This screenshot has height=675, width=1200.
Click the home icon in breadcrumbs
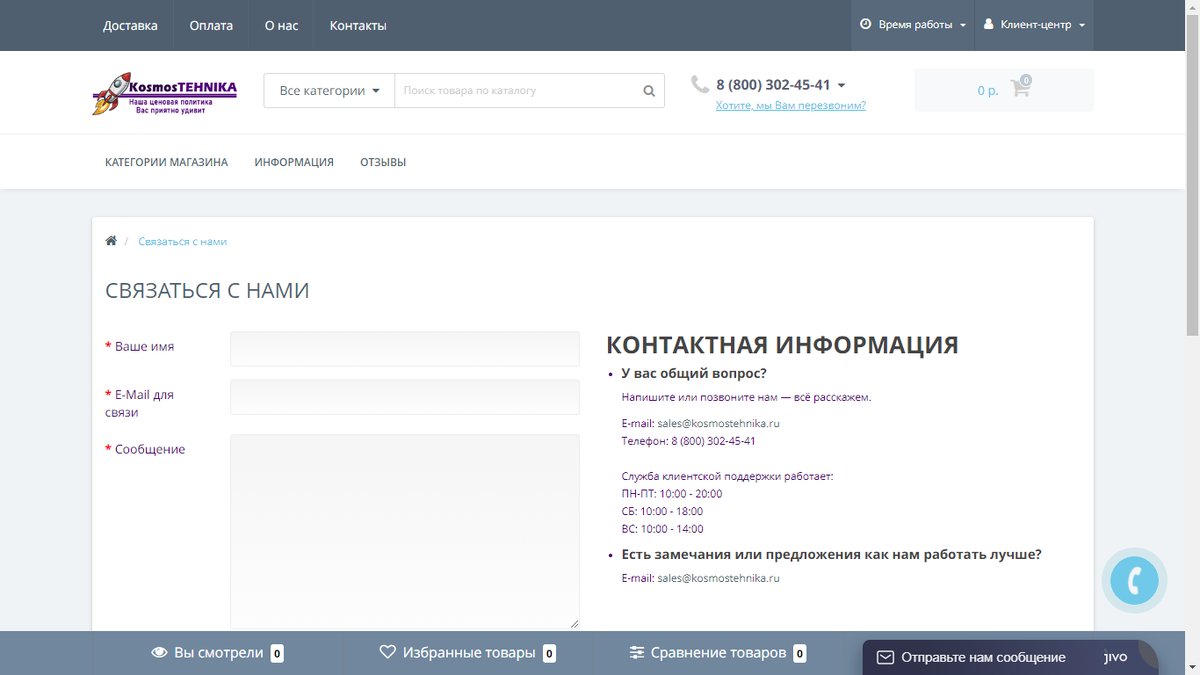click(x=111, y=241)
